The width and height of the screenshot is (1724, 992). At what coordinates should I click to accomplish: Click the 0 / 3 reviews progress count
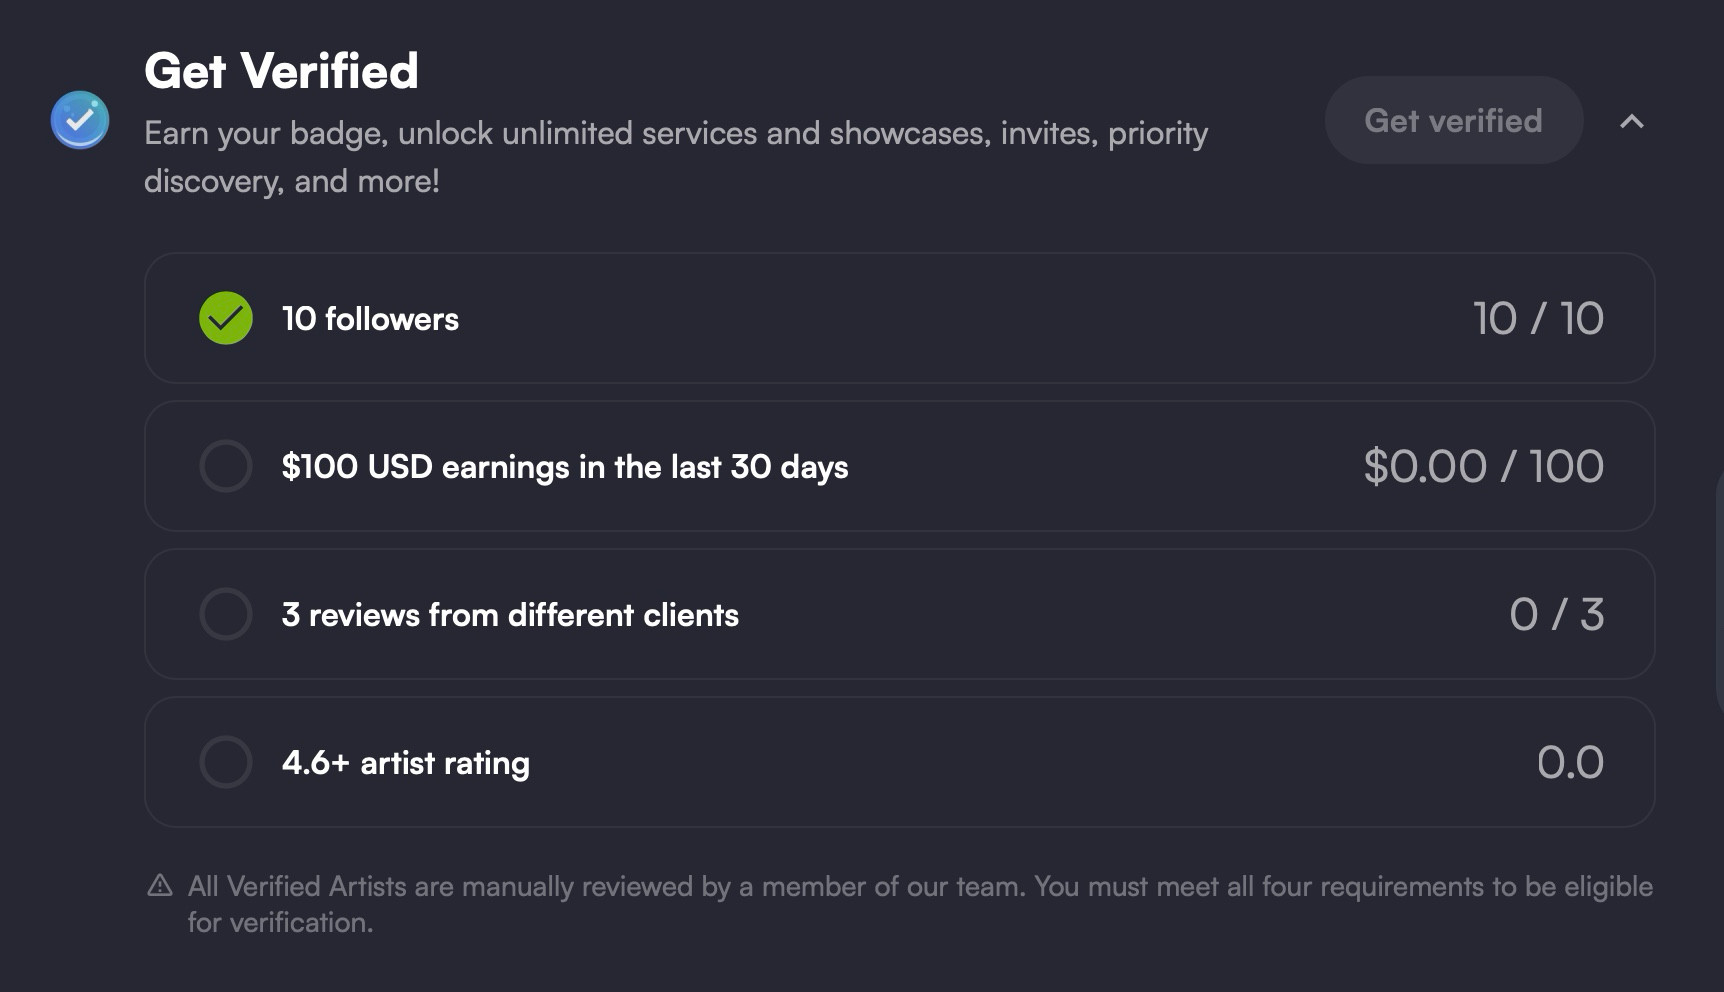point(1557,615)
